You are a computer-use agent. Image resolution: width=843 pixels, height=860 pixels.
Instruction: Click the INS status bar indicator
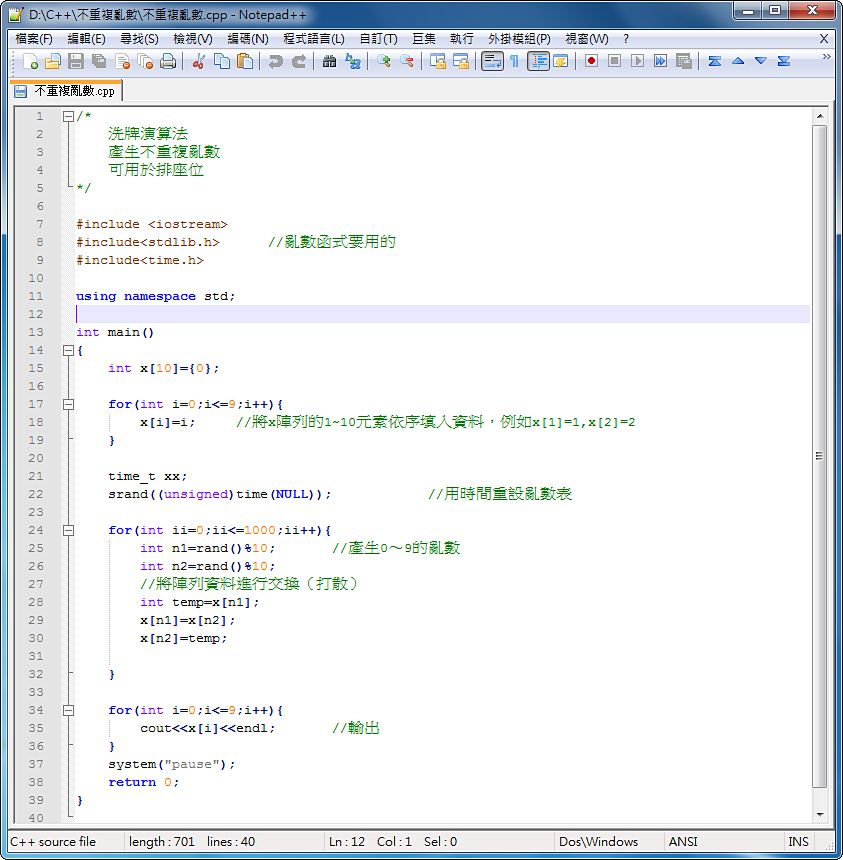click(x=798, y=841)
